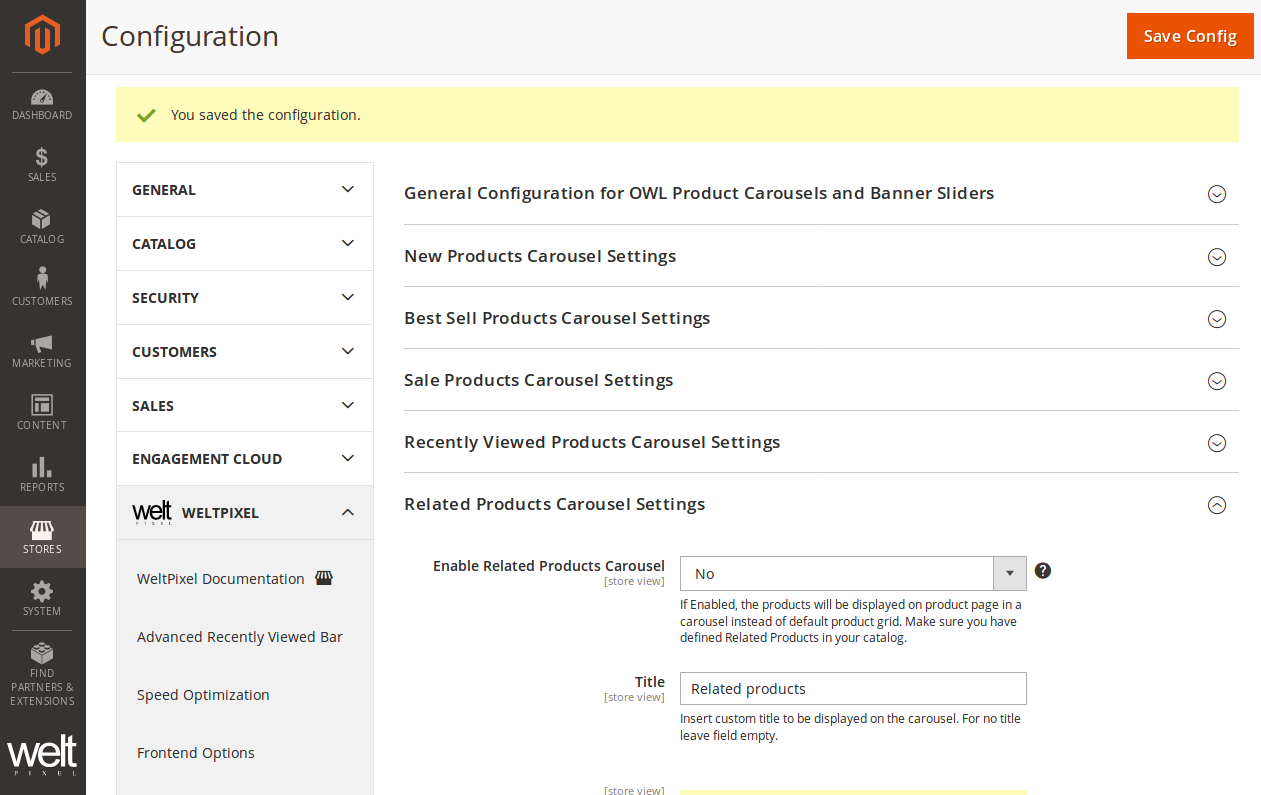Collapse Related Products Carousel Settings
Viewport: 1261px width, 795px height.
pos(821,504)
